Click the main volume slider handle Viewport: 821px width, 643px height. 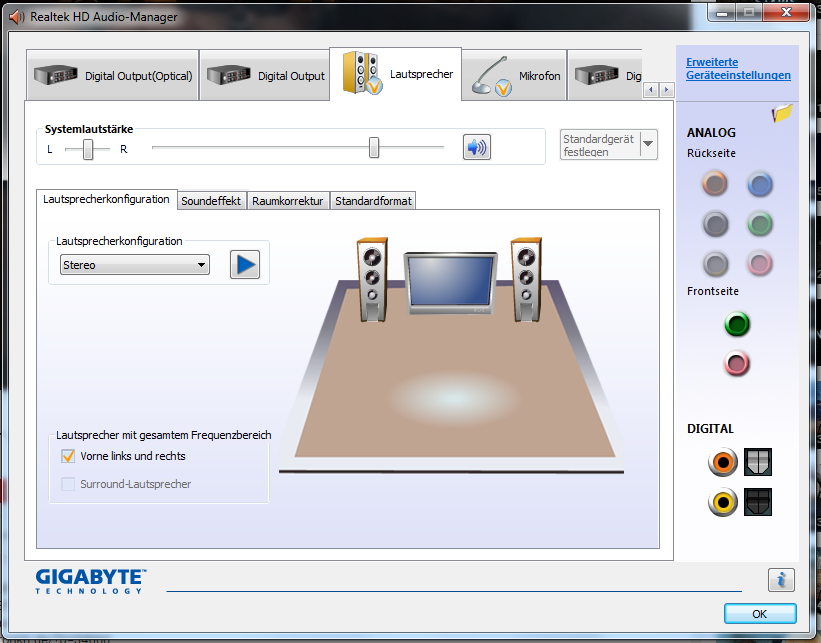point(374,148)
